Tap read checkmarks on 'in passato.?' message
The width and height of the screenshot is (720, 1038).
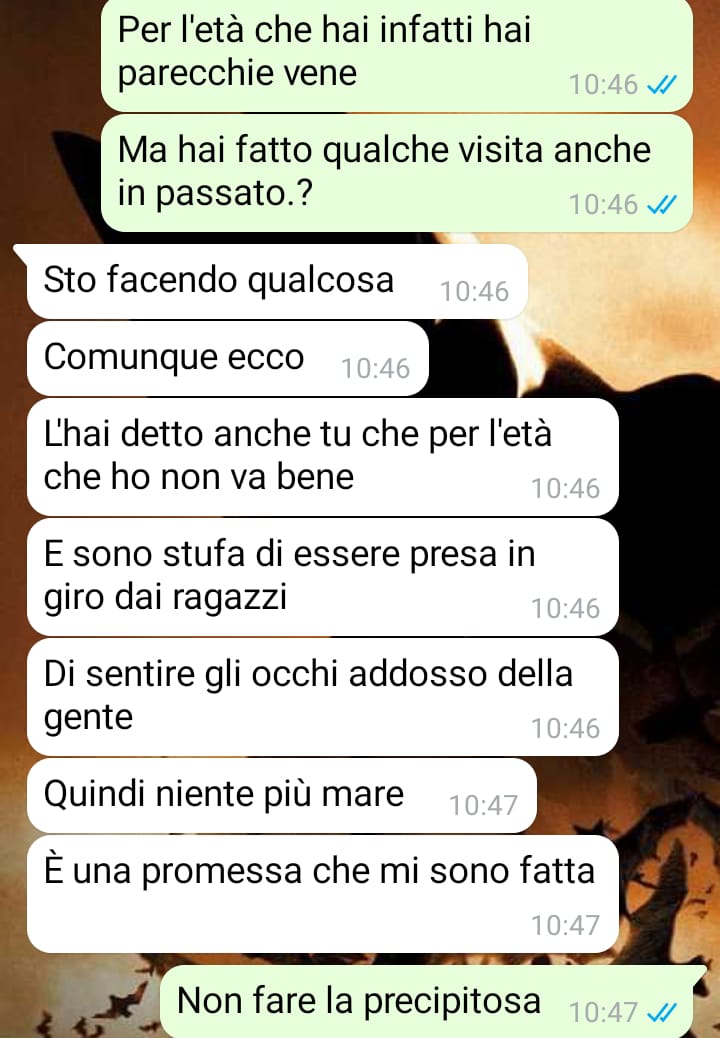tap(661, 205)
